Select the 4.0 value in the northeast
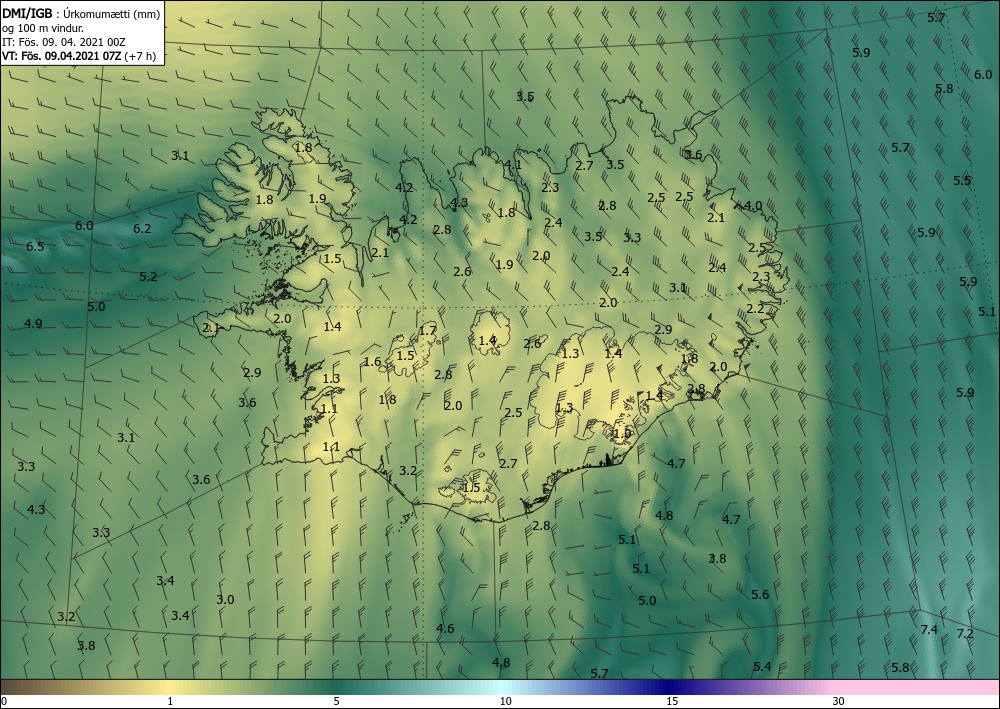The image size is (1000, 709). (753, 205)
